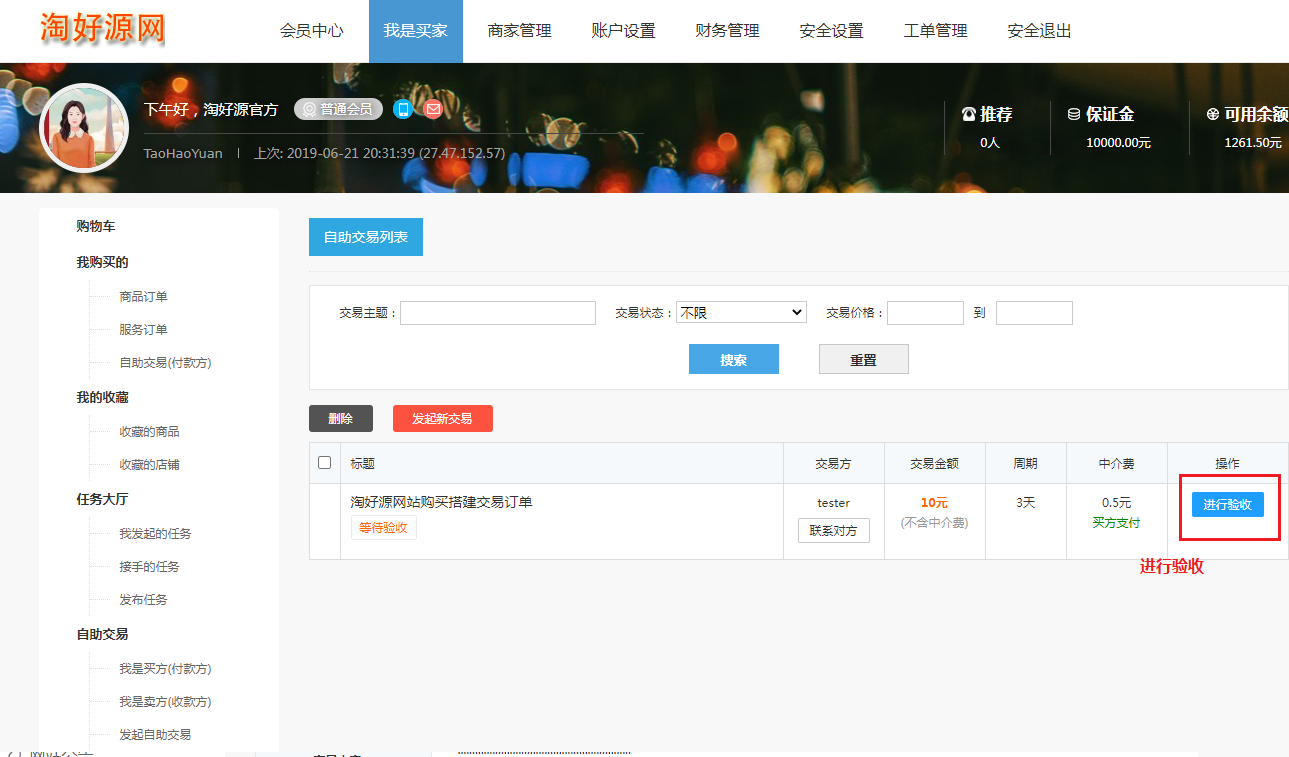Switch to the 财务管理 menu
This screenshot has height=757, width=1289.
727,31
